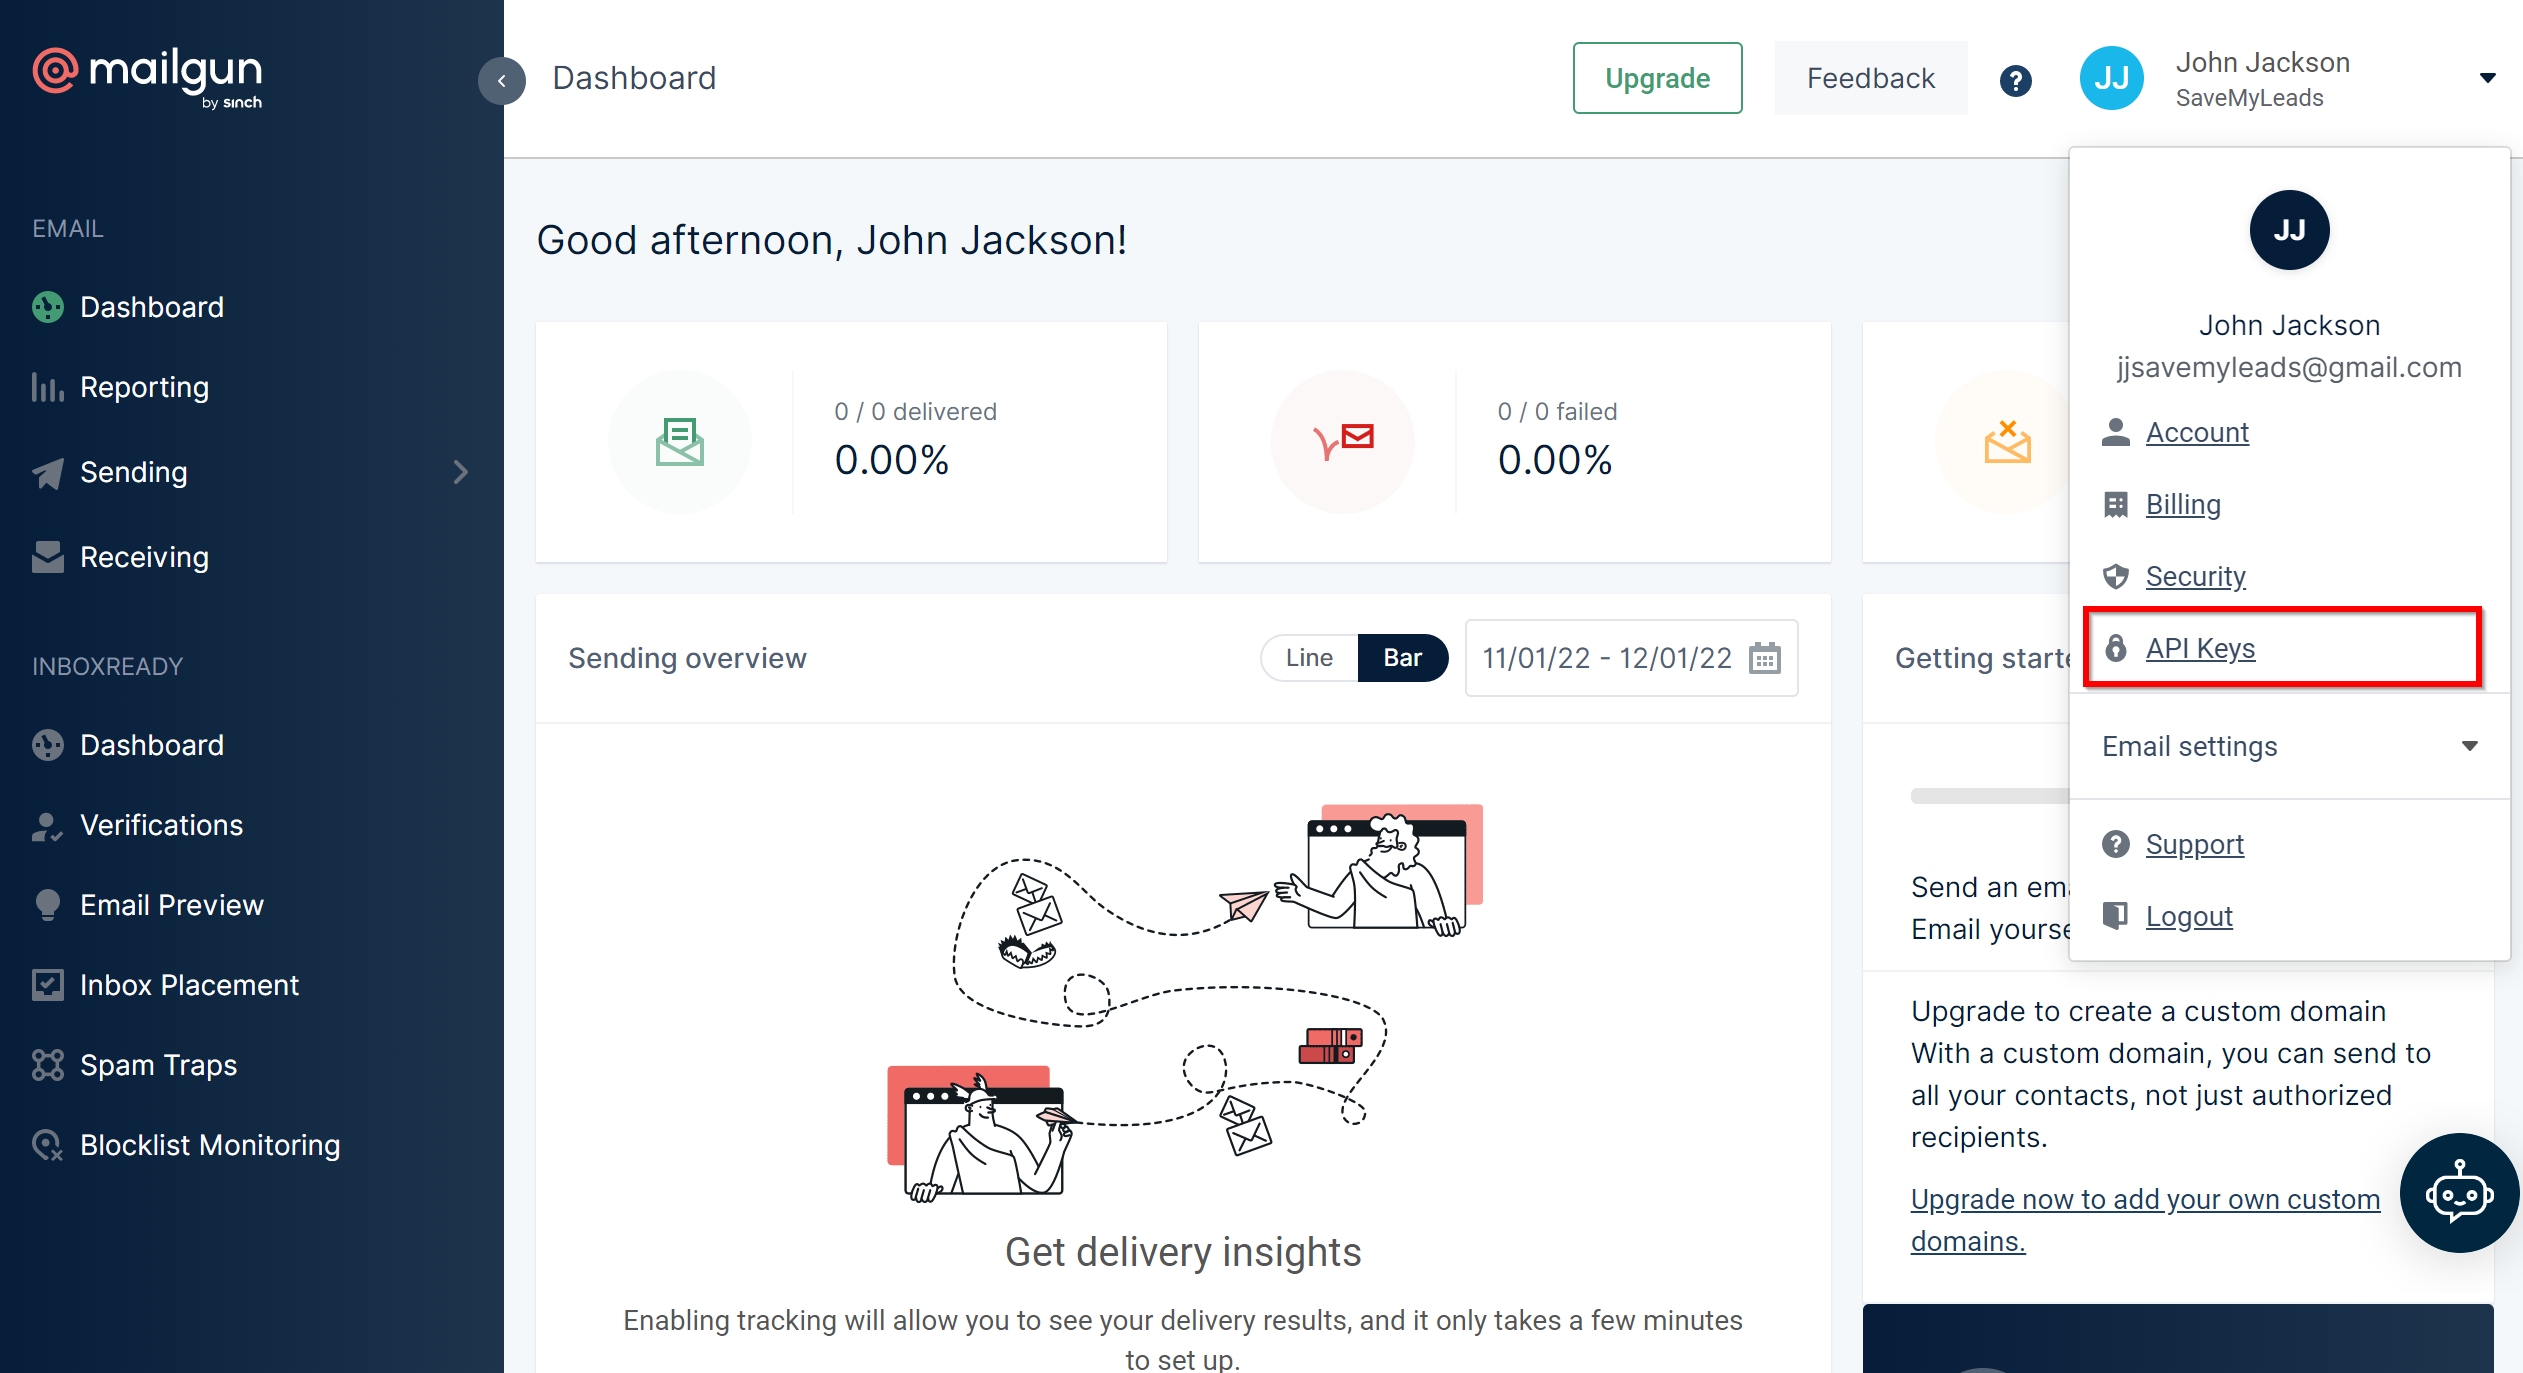Open the Dashboard from sidebar

pyautogui.click(x=150, y=306)
